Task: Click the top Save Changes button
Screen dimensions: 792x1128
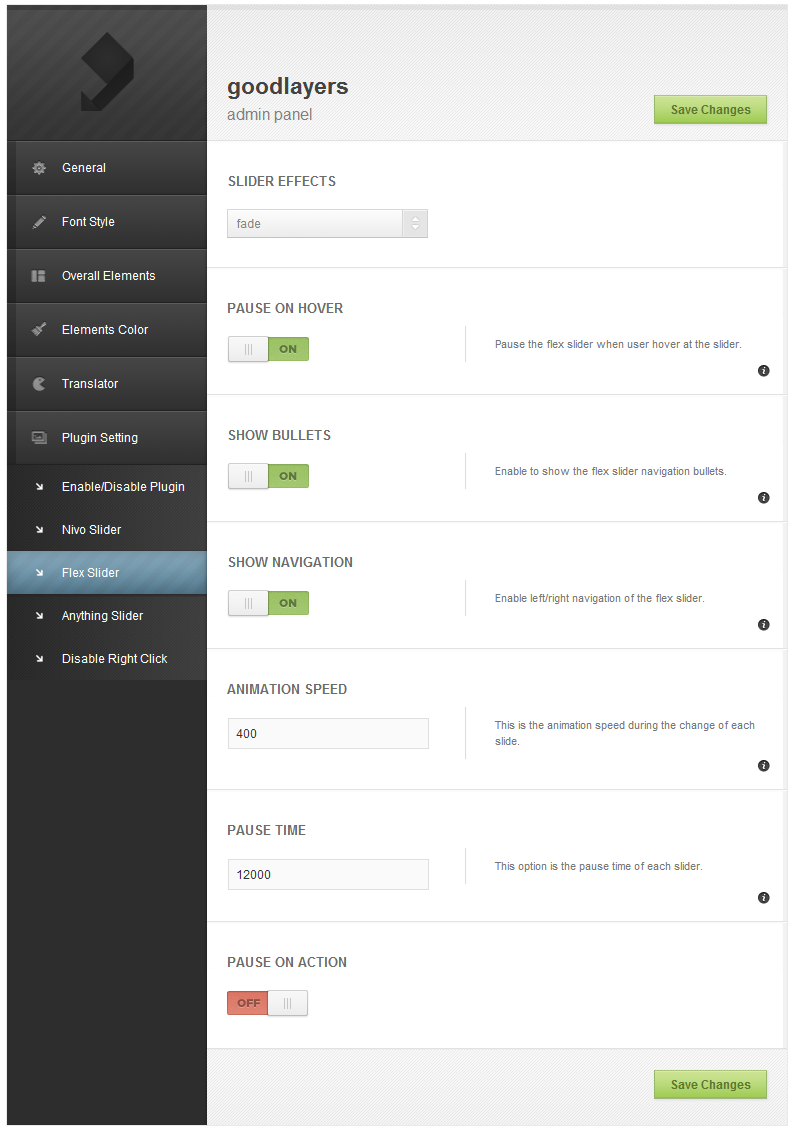Action: click(x=710, y=110)
